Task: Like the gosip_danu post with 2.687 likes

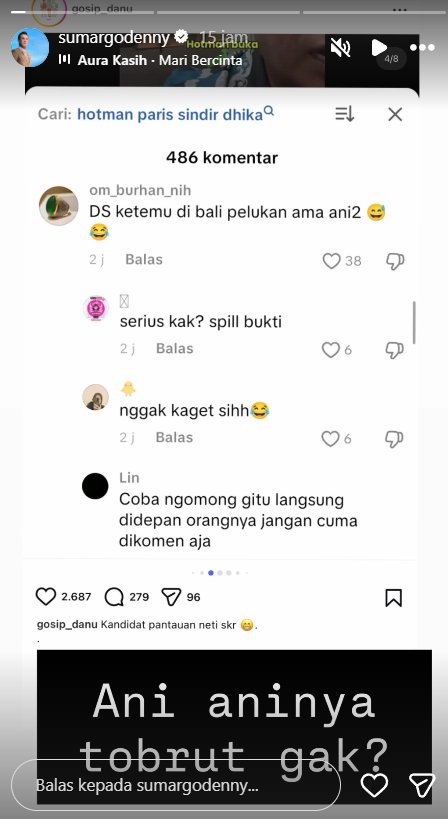Action: pos(46,596)
